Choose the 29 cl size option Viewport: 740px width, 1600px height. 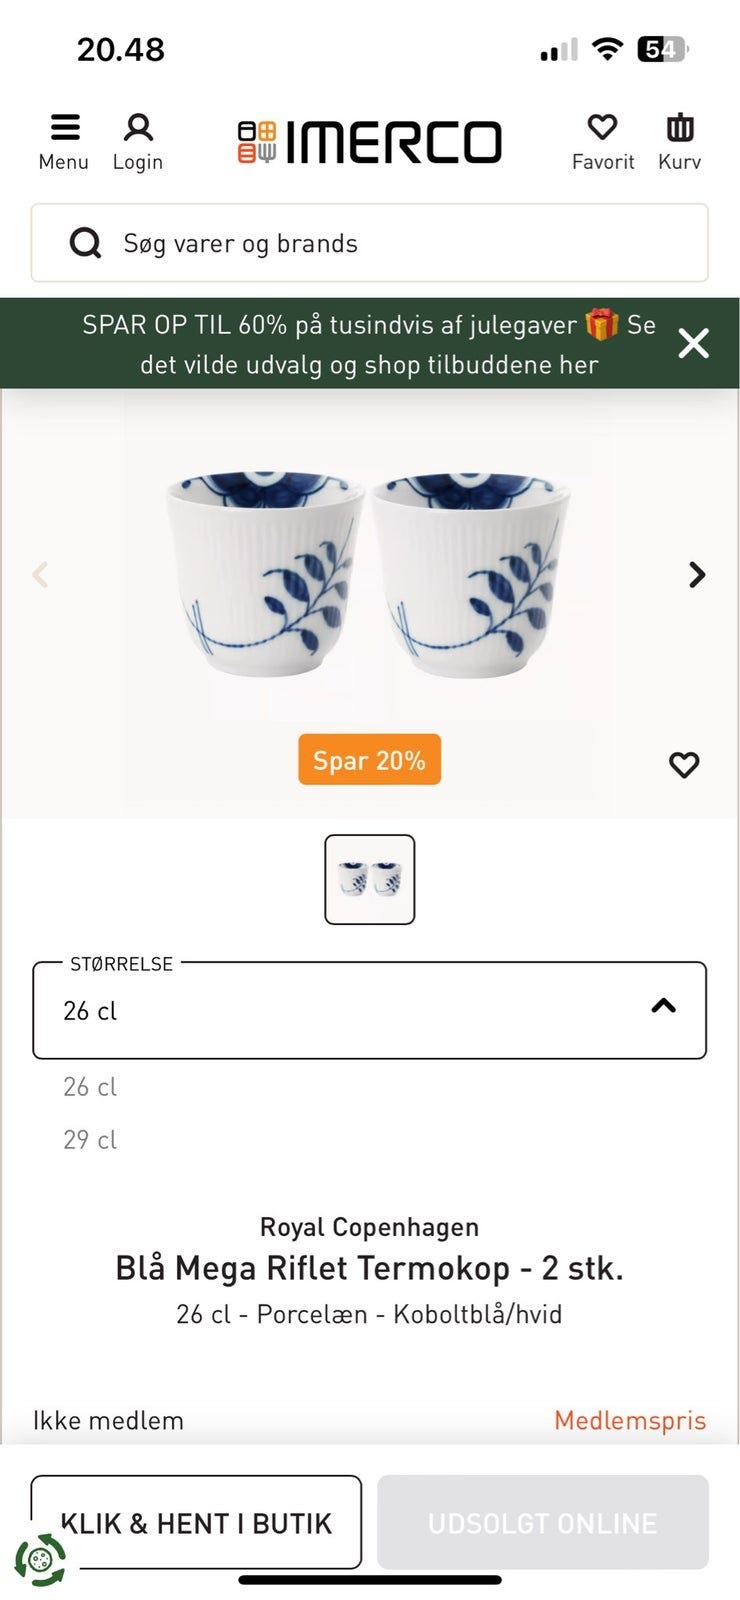(x=90, y=1140)
